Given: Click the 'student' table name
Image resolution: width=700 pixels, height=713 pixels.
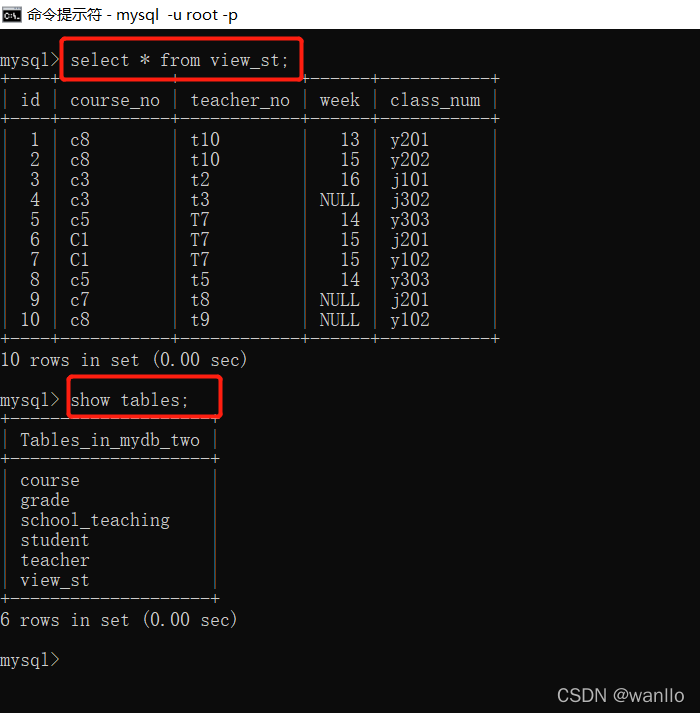Looking at the screenshot, I should pyautogui.click(x=55, y=540).
